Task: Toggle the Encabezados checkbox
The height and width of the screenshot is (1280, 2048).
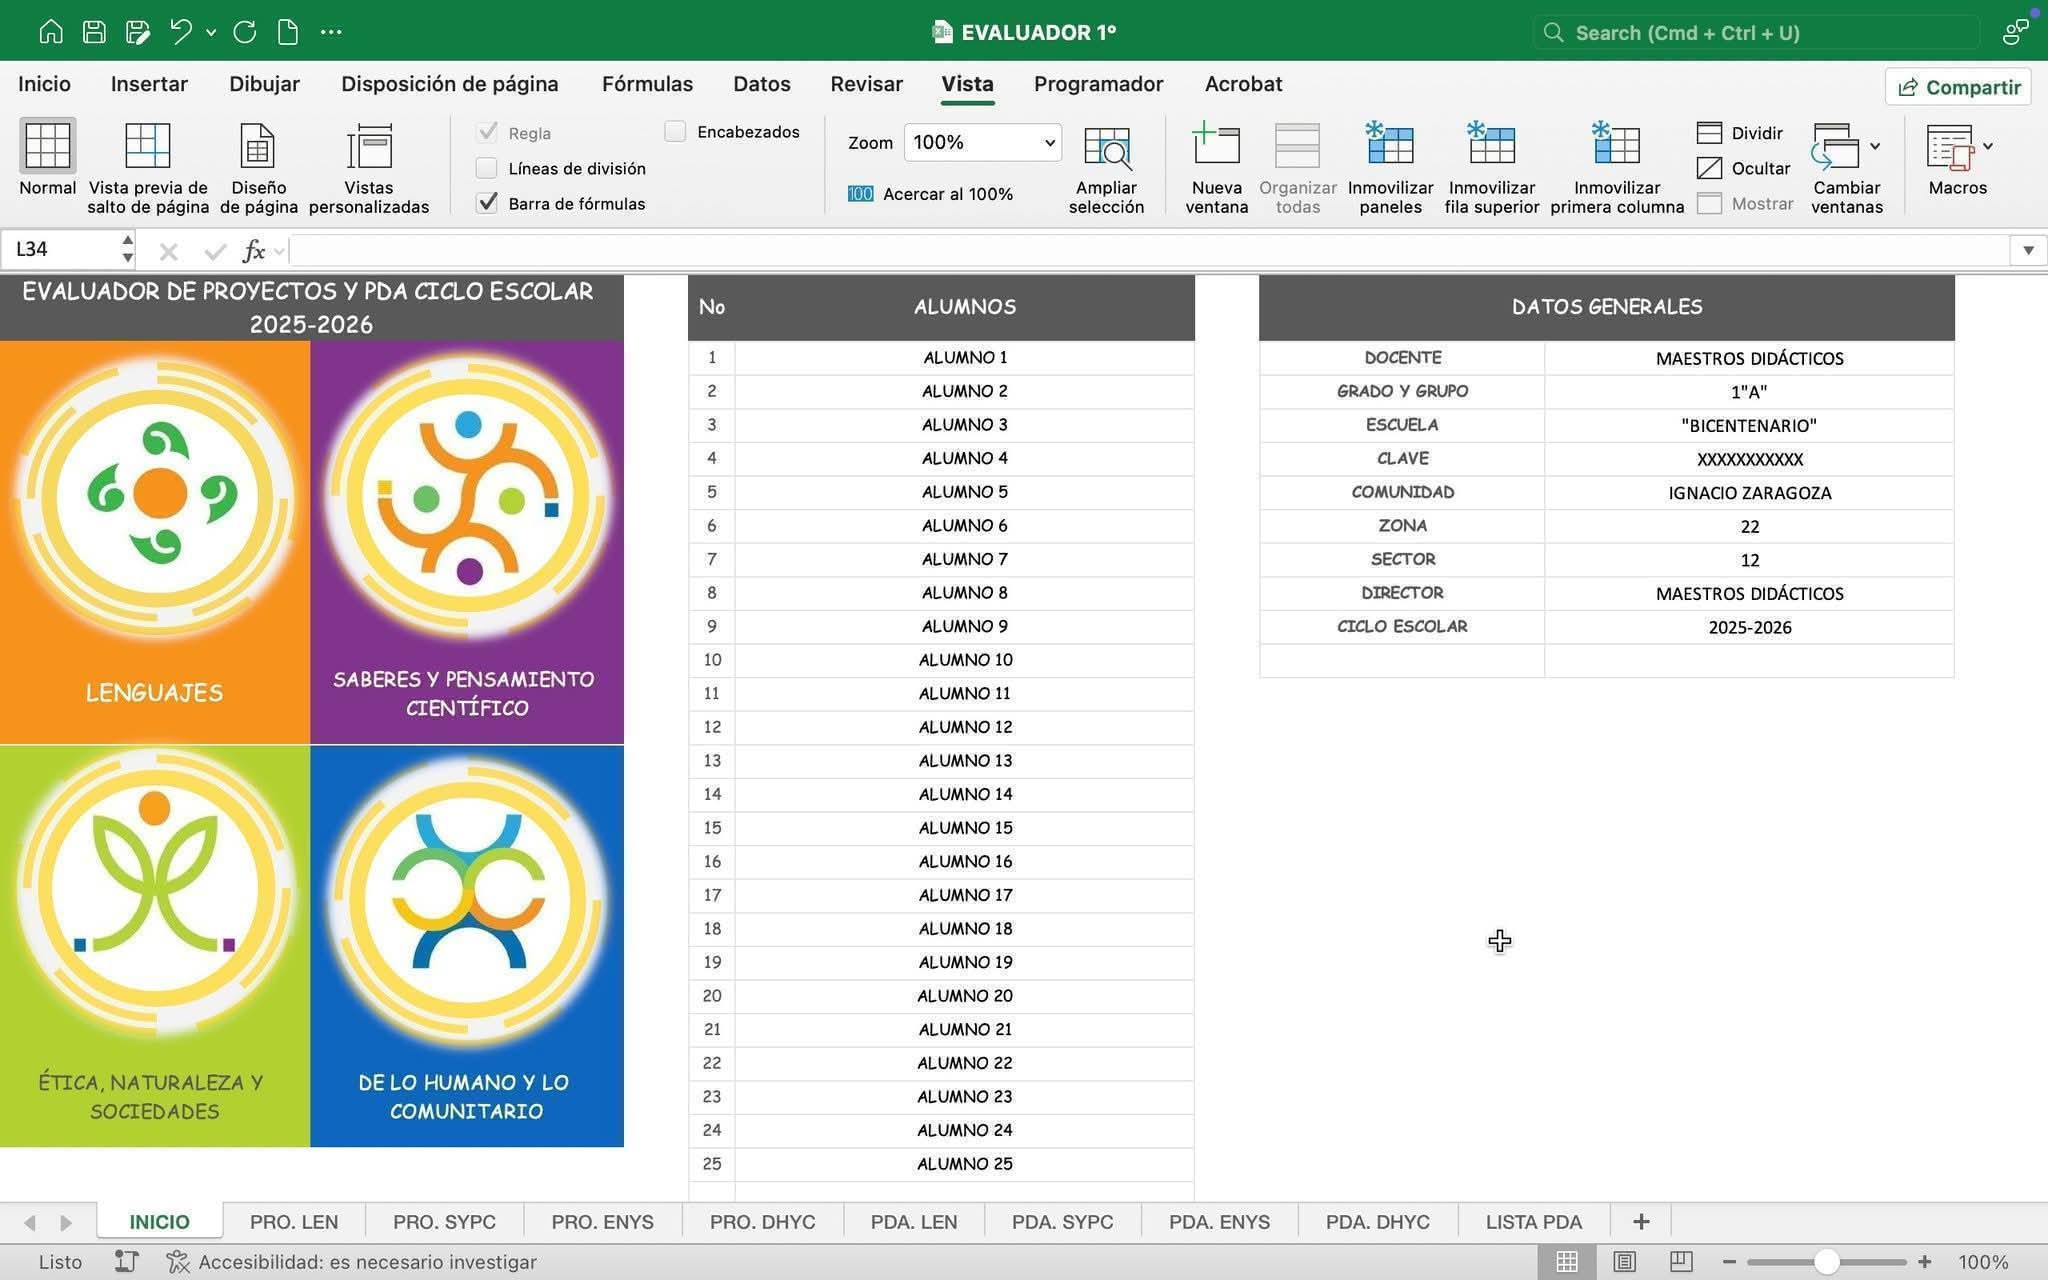Action: [675, 132]
